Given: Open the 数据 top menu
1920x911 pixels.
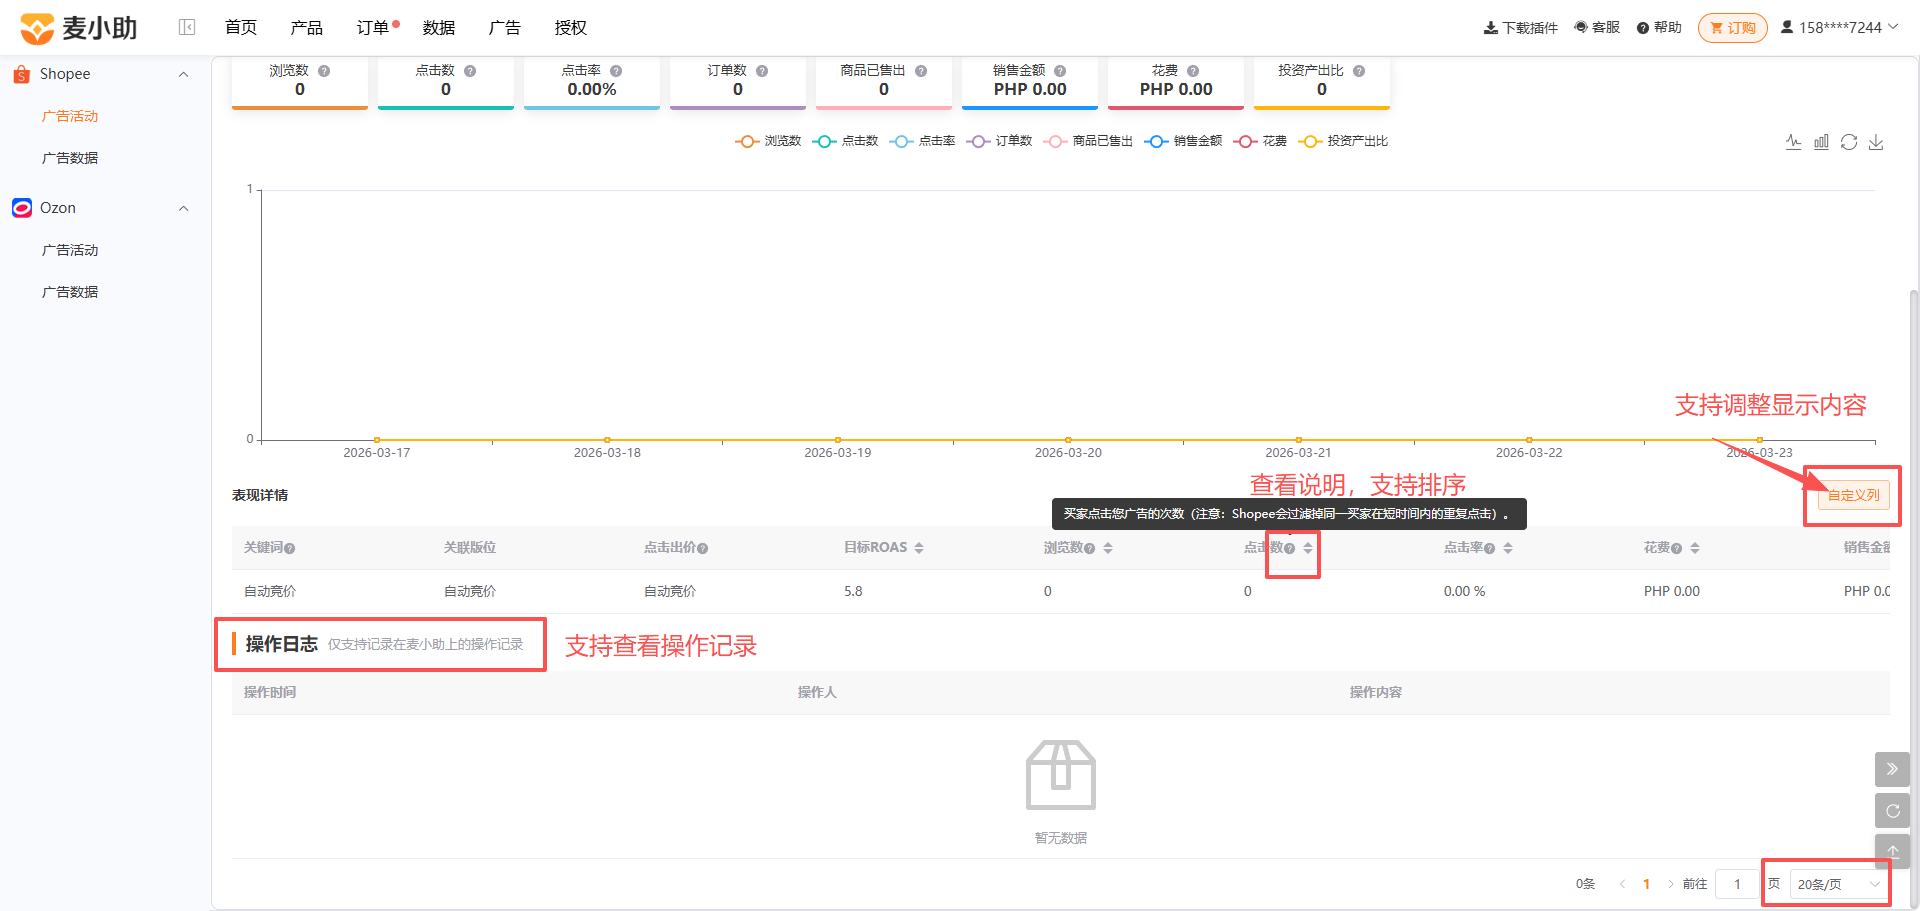Looking at the screenshot, I should pos(439,28).
